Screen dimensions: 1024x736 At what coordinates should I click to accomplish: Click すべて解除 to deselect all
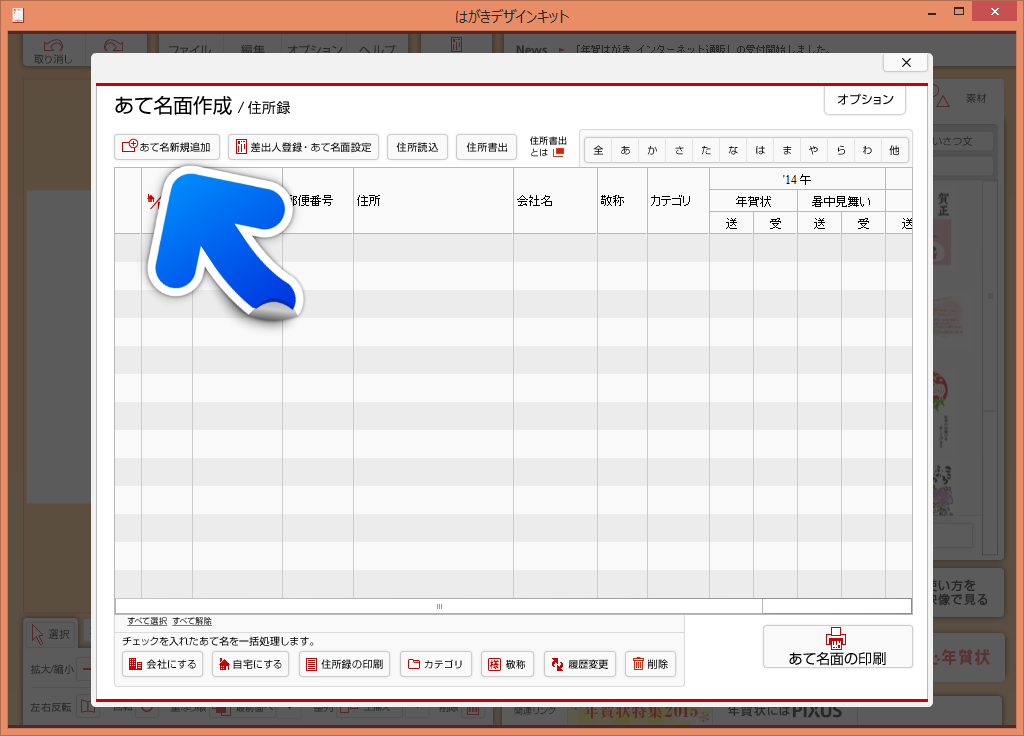click(192, 621)
